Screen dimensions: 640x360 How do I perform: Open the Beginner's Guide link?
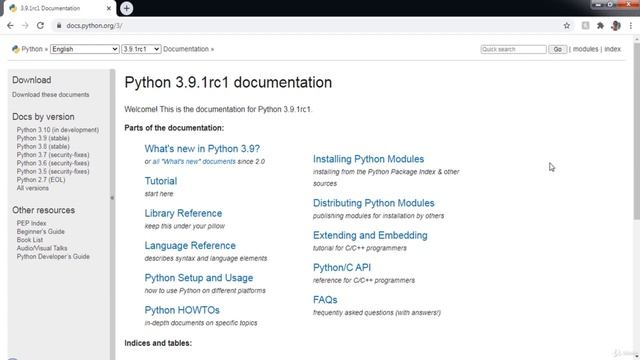coord(40,231)
